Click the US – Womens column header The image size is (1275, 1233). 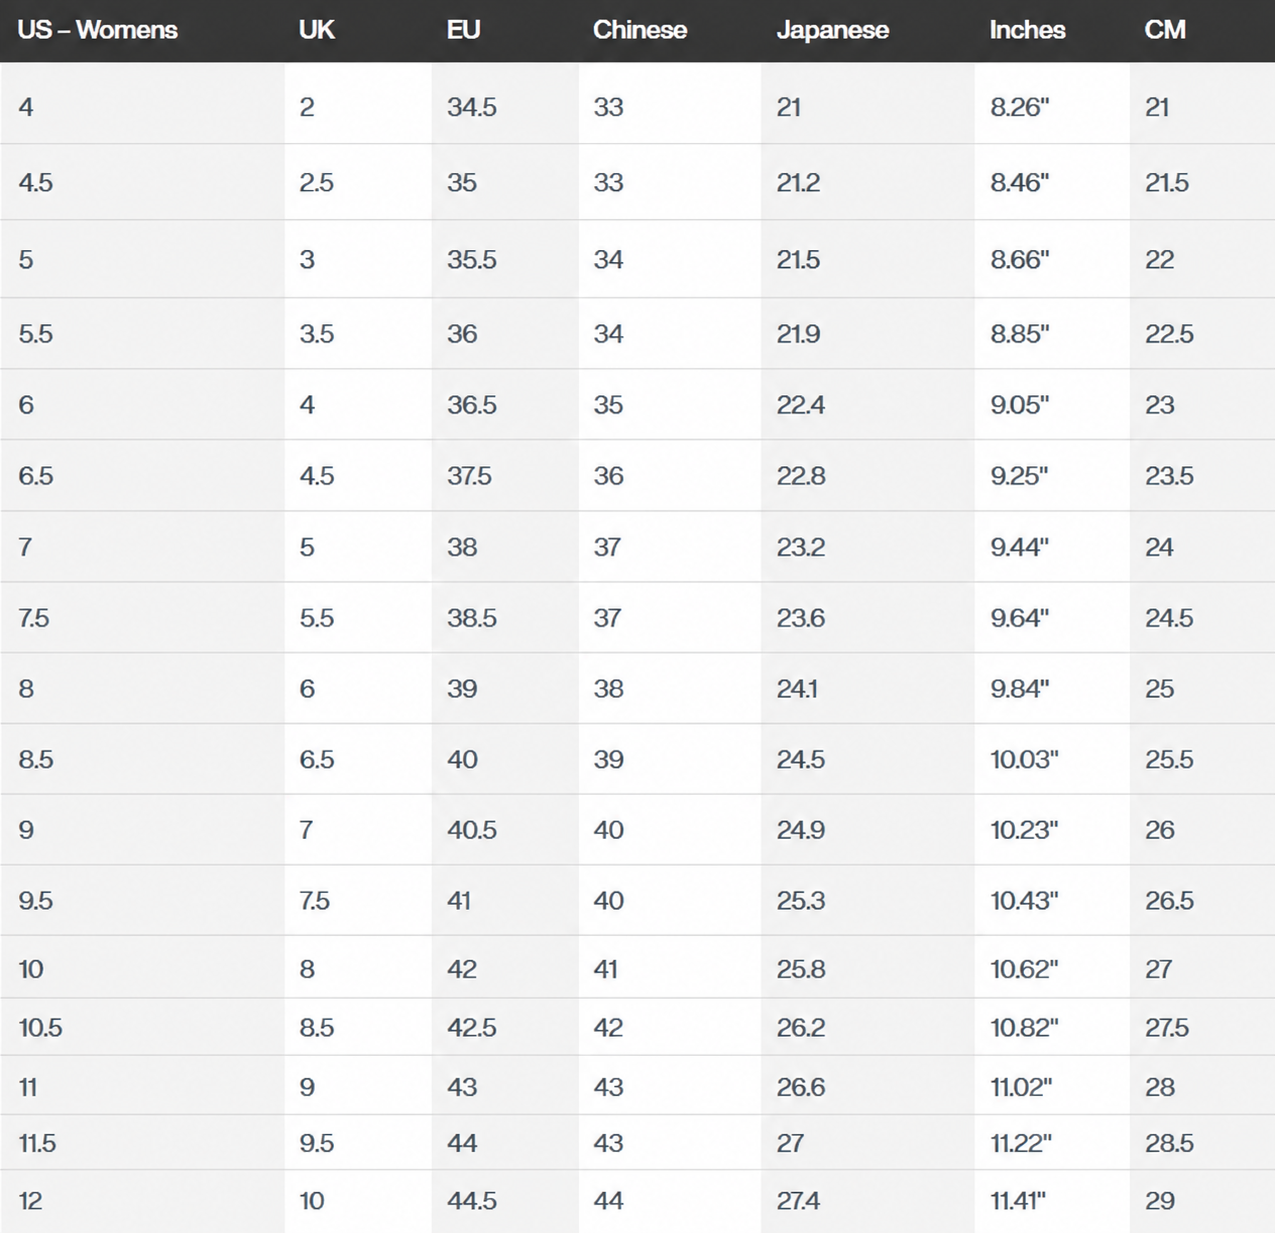[x=97, y=30]
